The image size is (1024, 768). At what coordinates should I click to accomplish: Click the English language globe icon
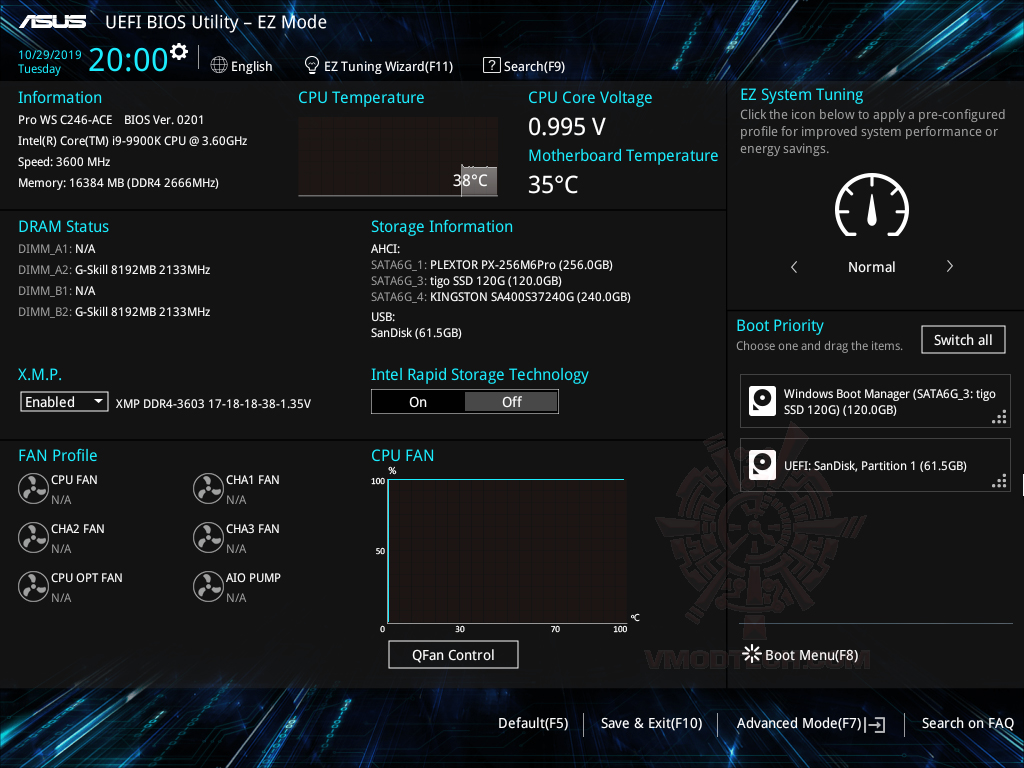coord(218,66)
